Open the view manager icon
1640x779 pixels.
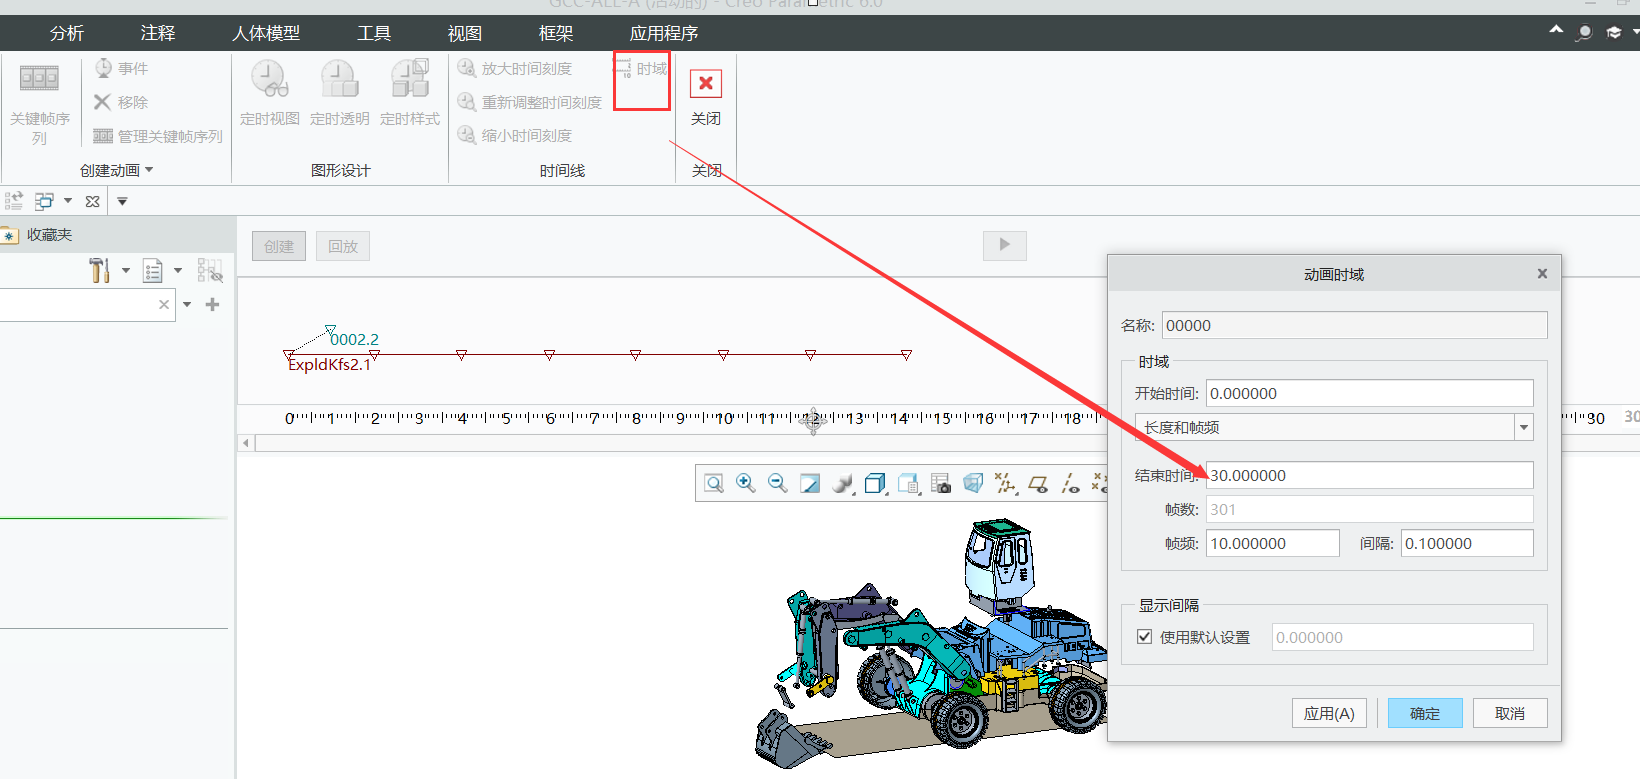pyautogui.click(x=908, y=484)
